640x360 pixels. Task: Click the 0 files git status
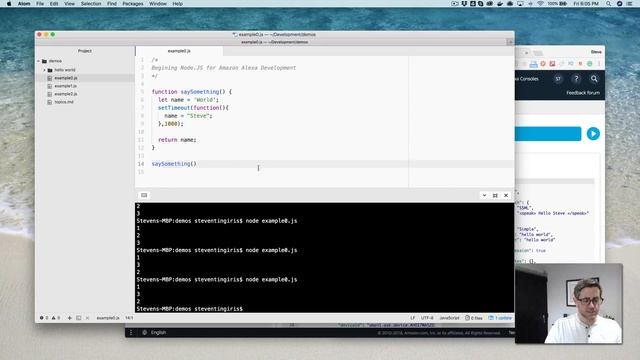pos(474,318)
